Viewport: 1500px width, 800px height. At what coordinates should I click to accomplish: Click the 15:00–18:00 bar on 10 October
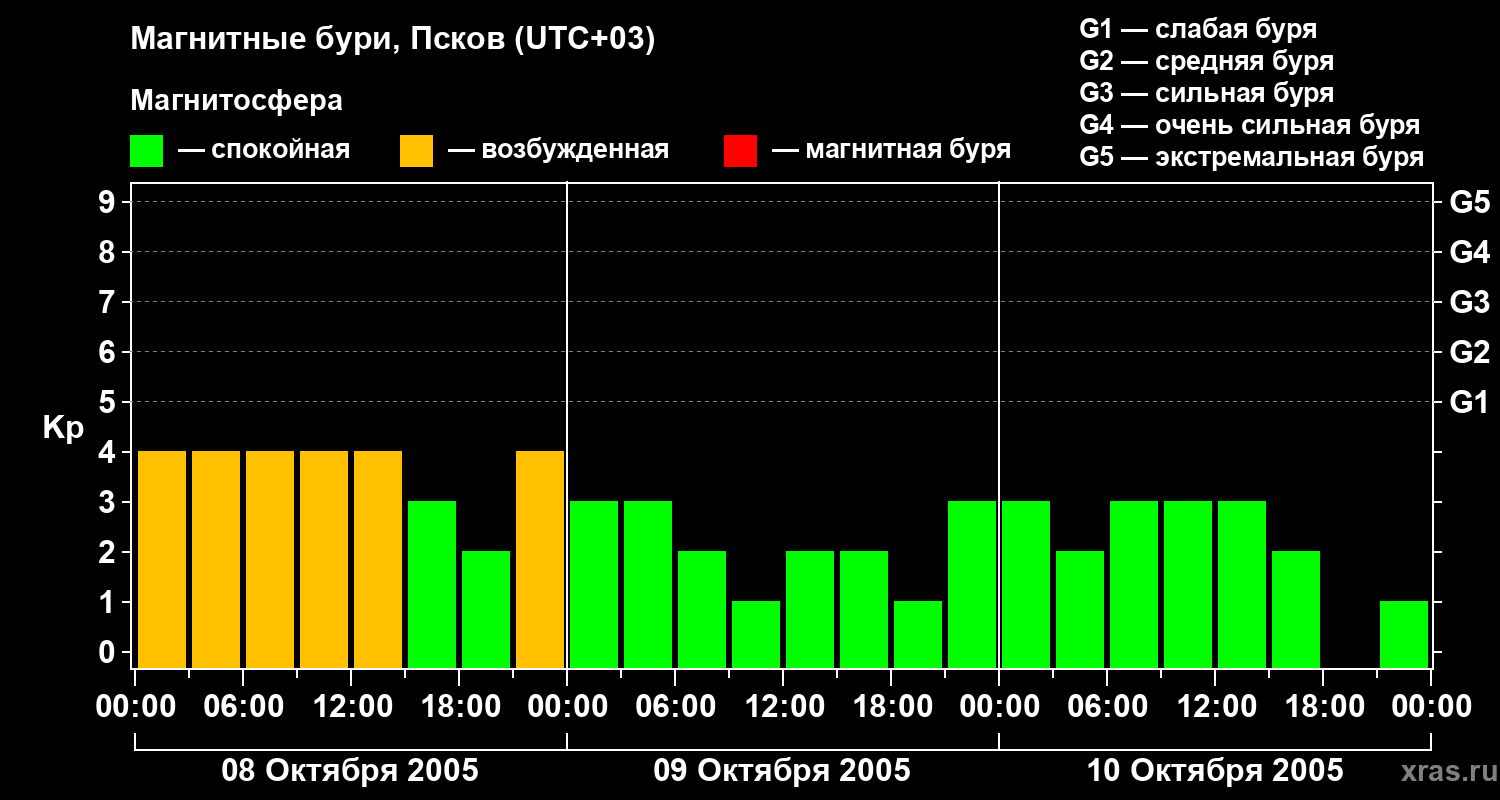point(1296,609)
